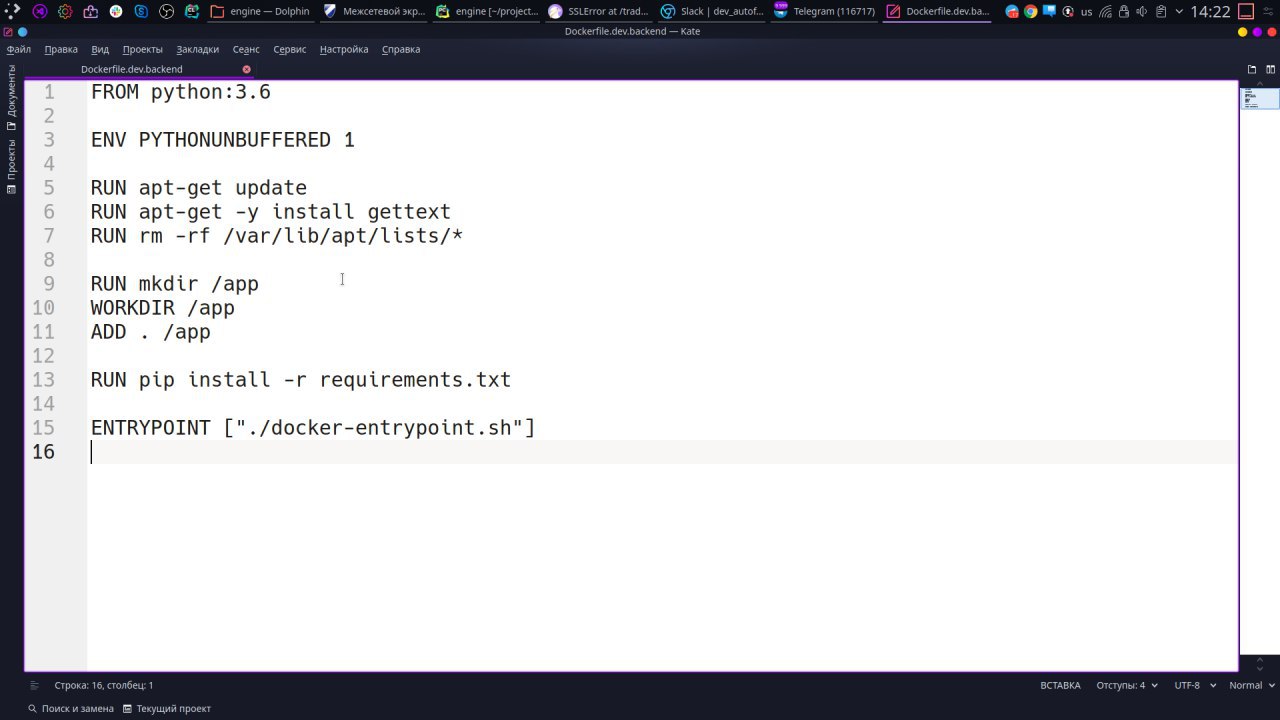
Task: Open the orange settings gear launcher
Action: pyautogui.click(x=65, y=12)
